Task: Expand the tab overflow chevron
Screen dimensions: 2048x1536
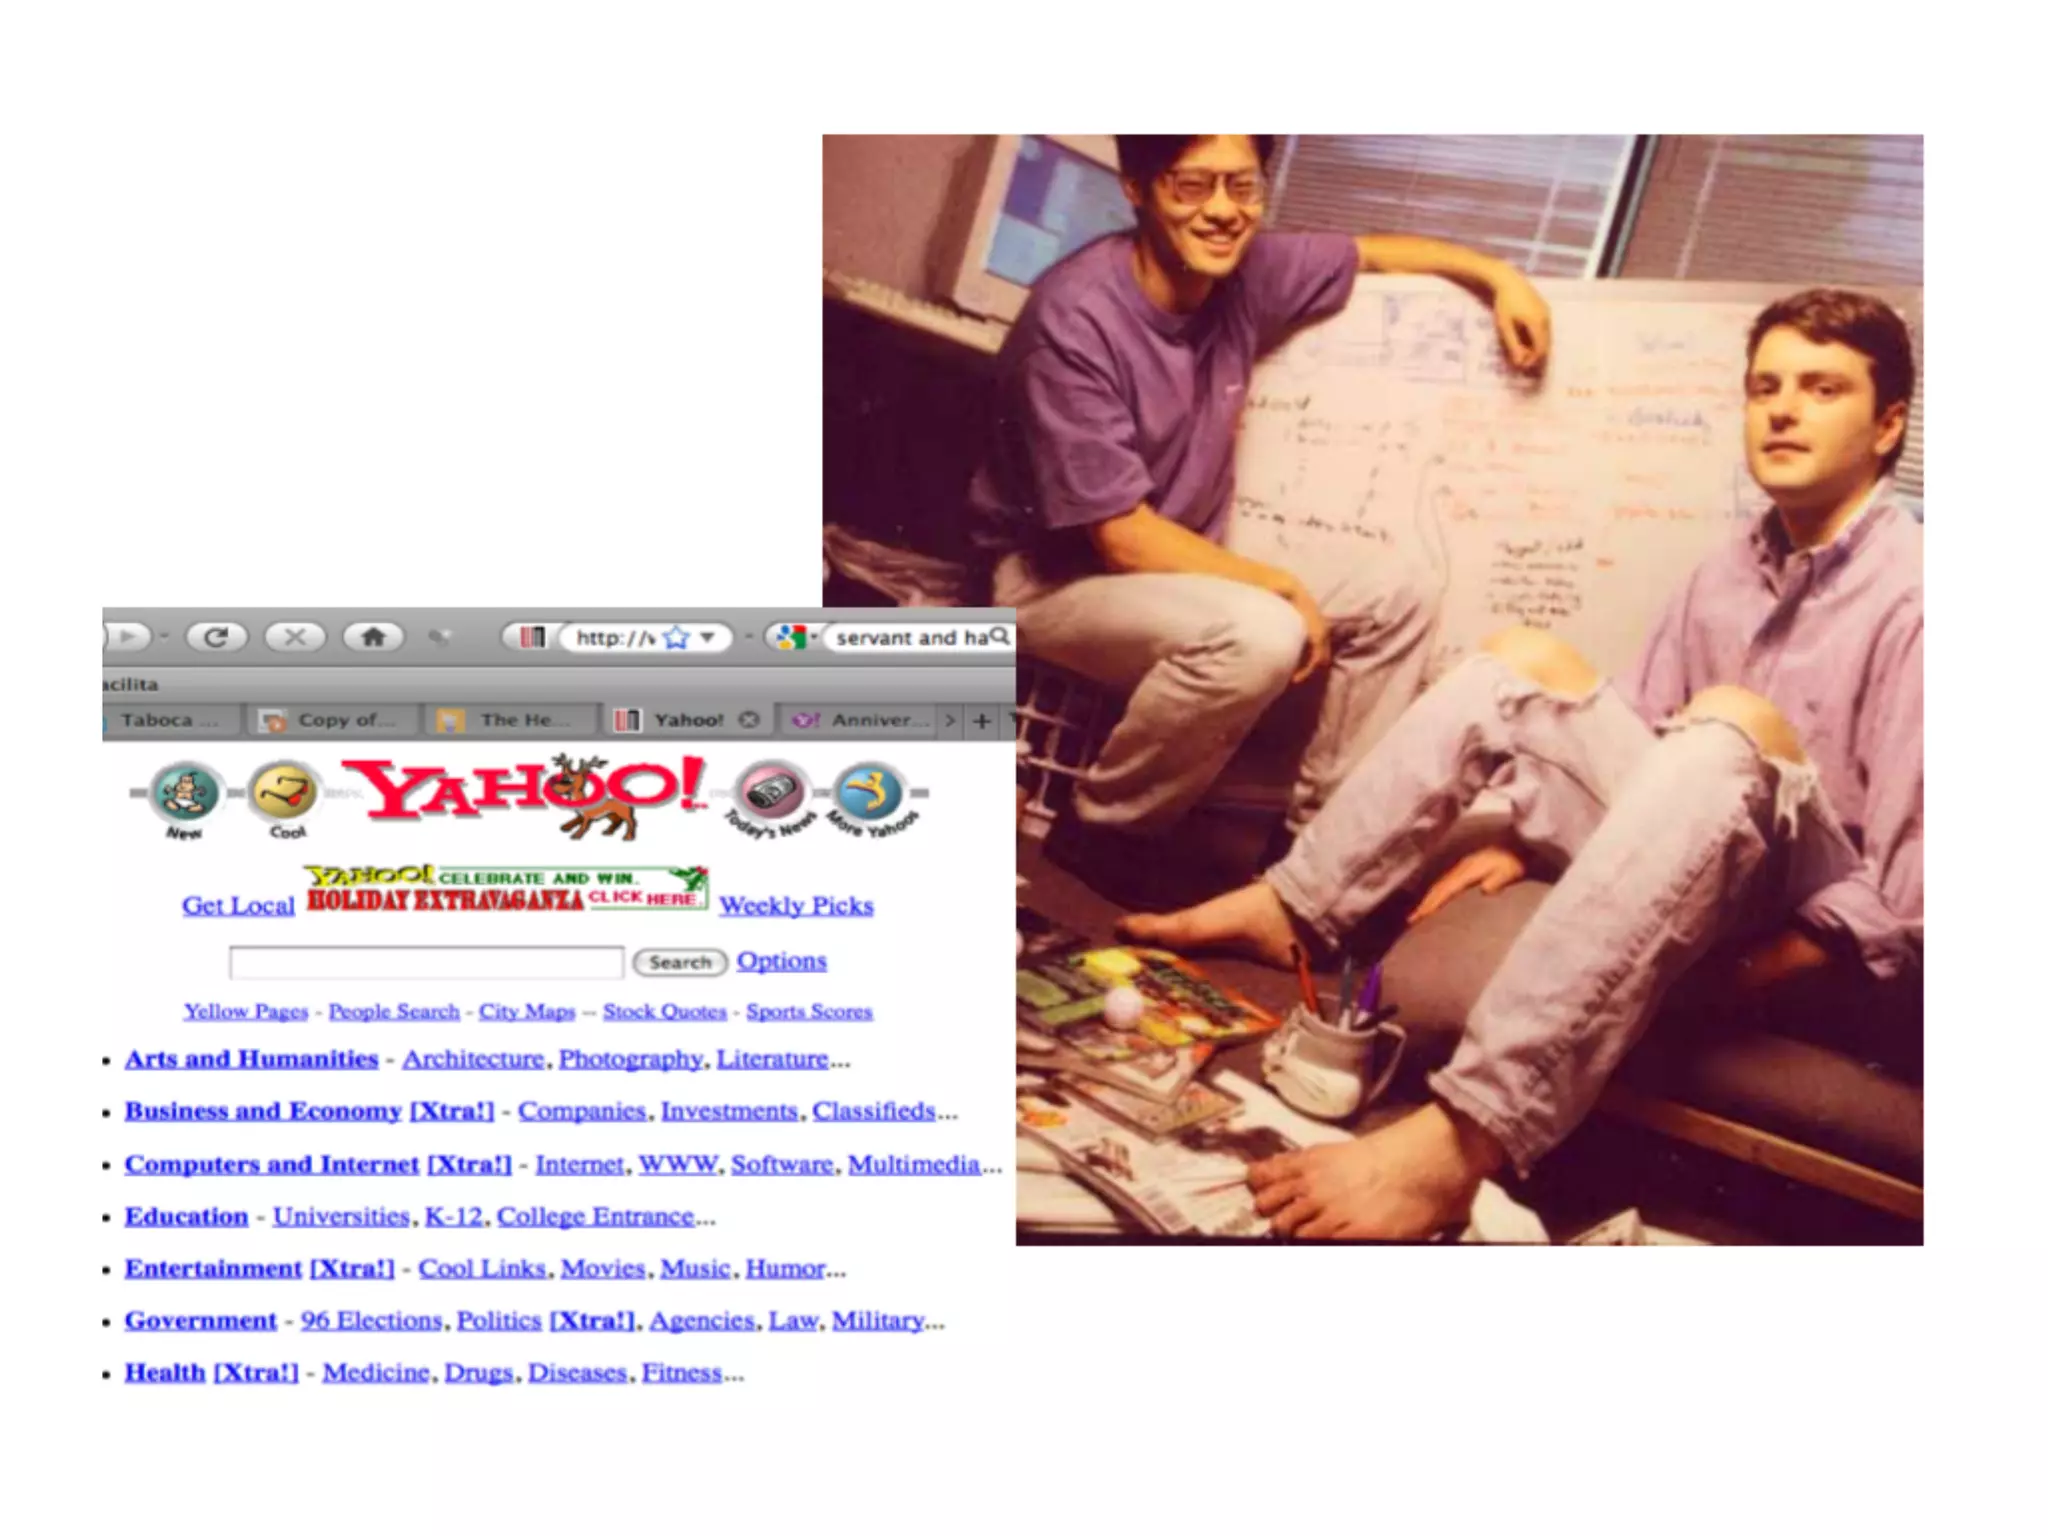Action: tap(950, 720)
